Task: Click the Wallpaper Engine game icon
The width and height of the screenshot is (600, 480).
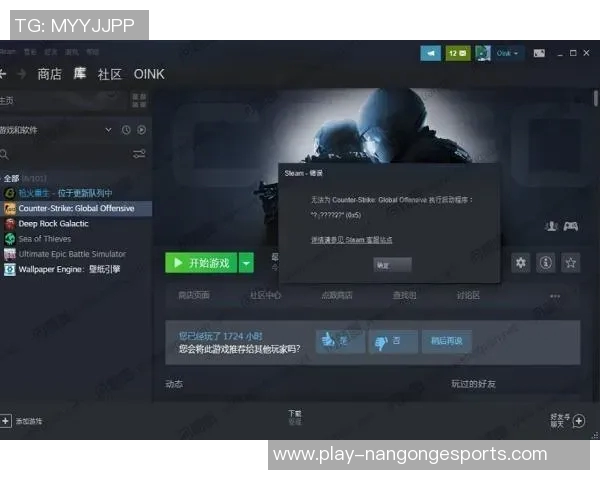Action: 10,269
